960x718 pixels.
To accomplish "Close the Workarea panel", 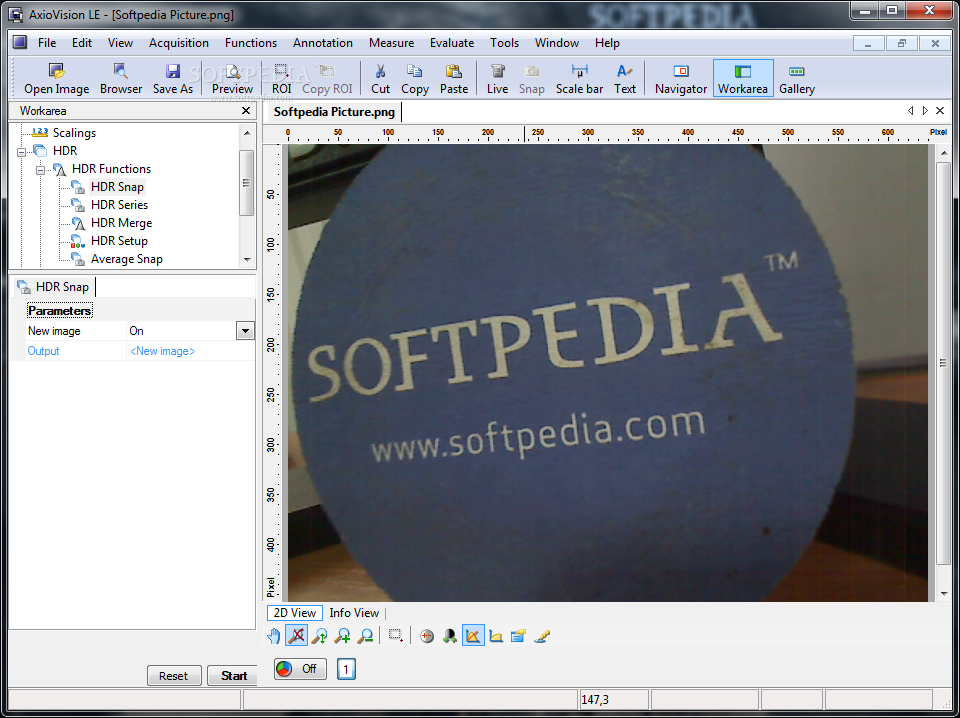I will [246, 111].
